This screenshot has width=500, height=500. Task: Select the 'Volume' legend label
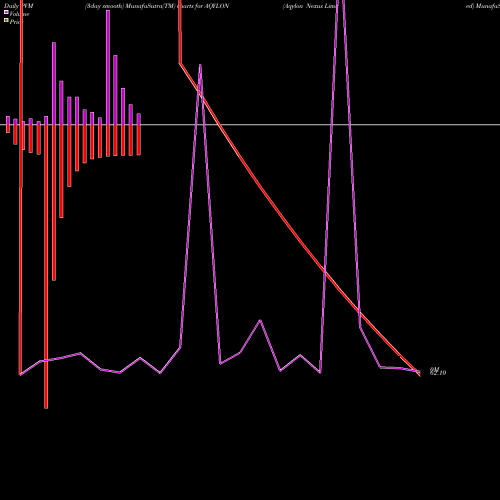coord(19,14)
